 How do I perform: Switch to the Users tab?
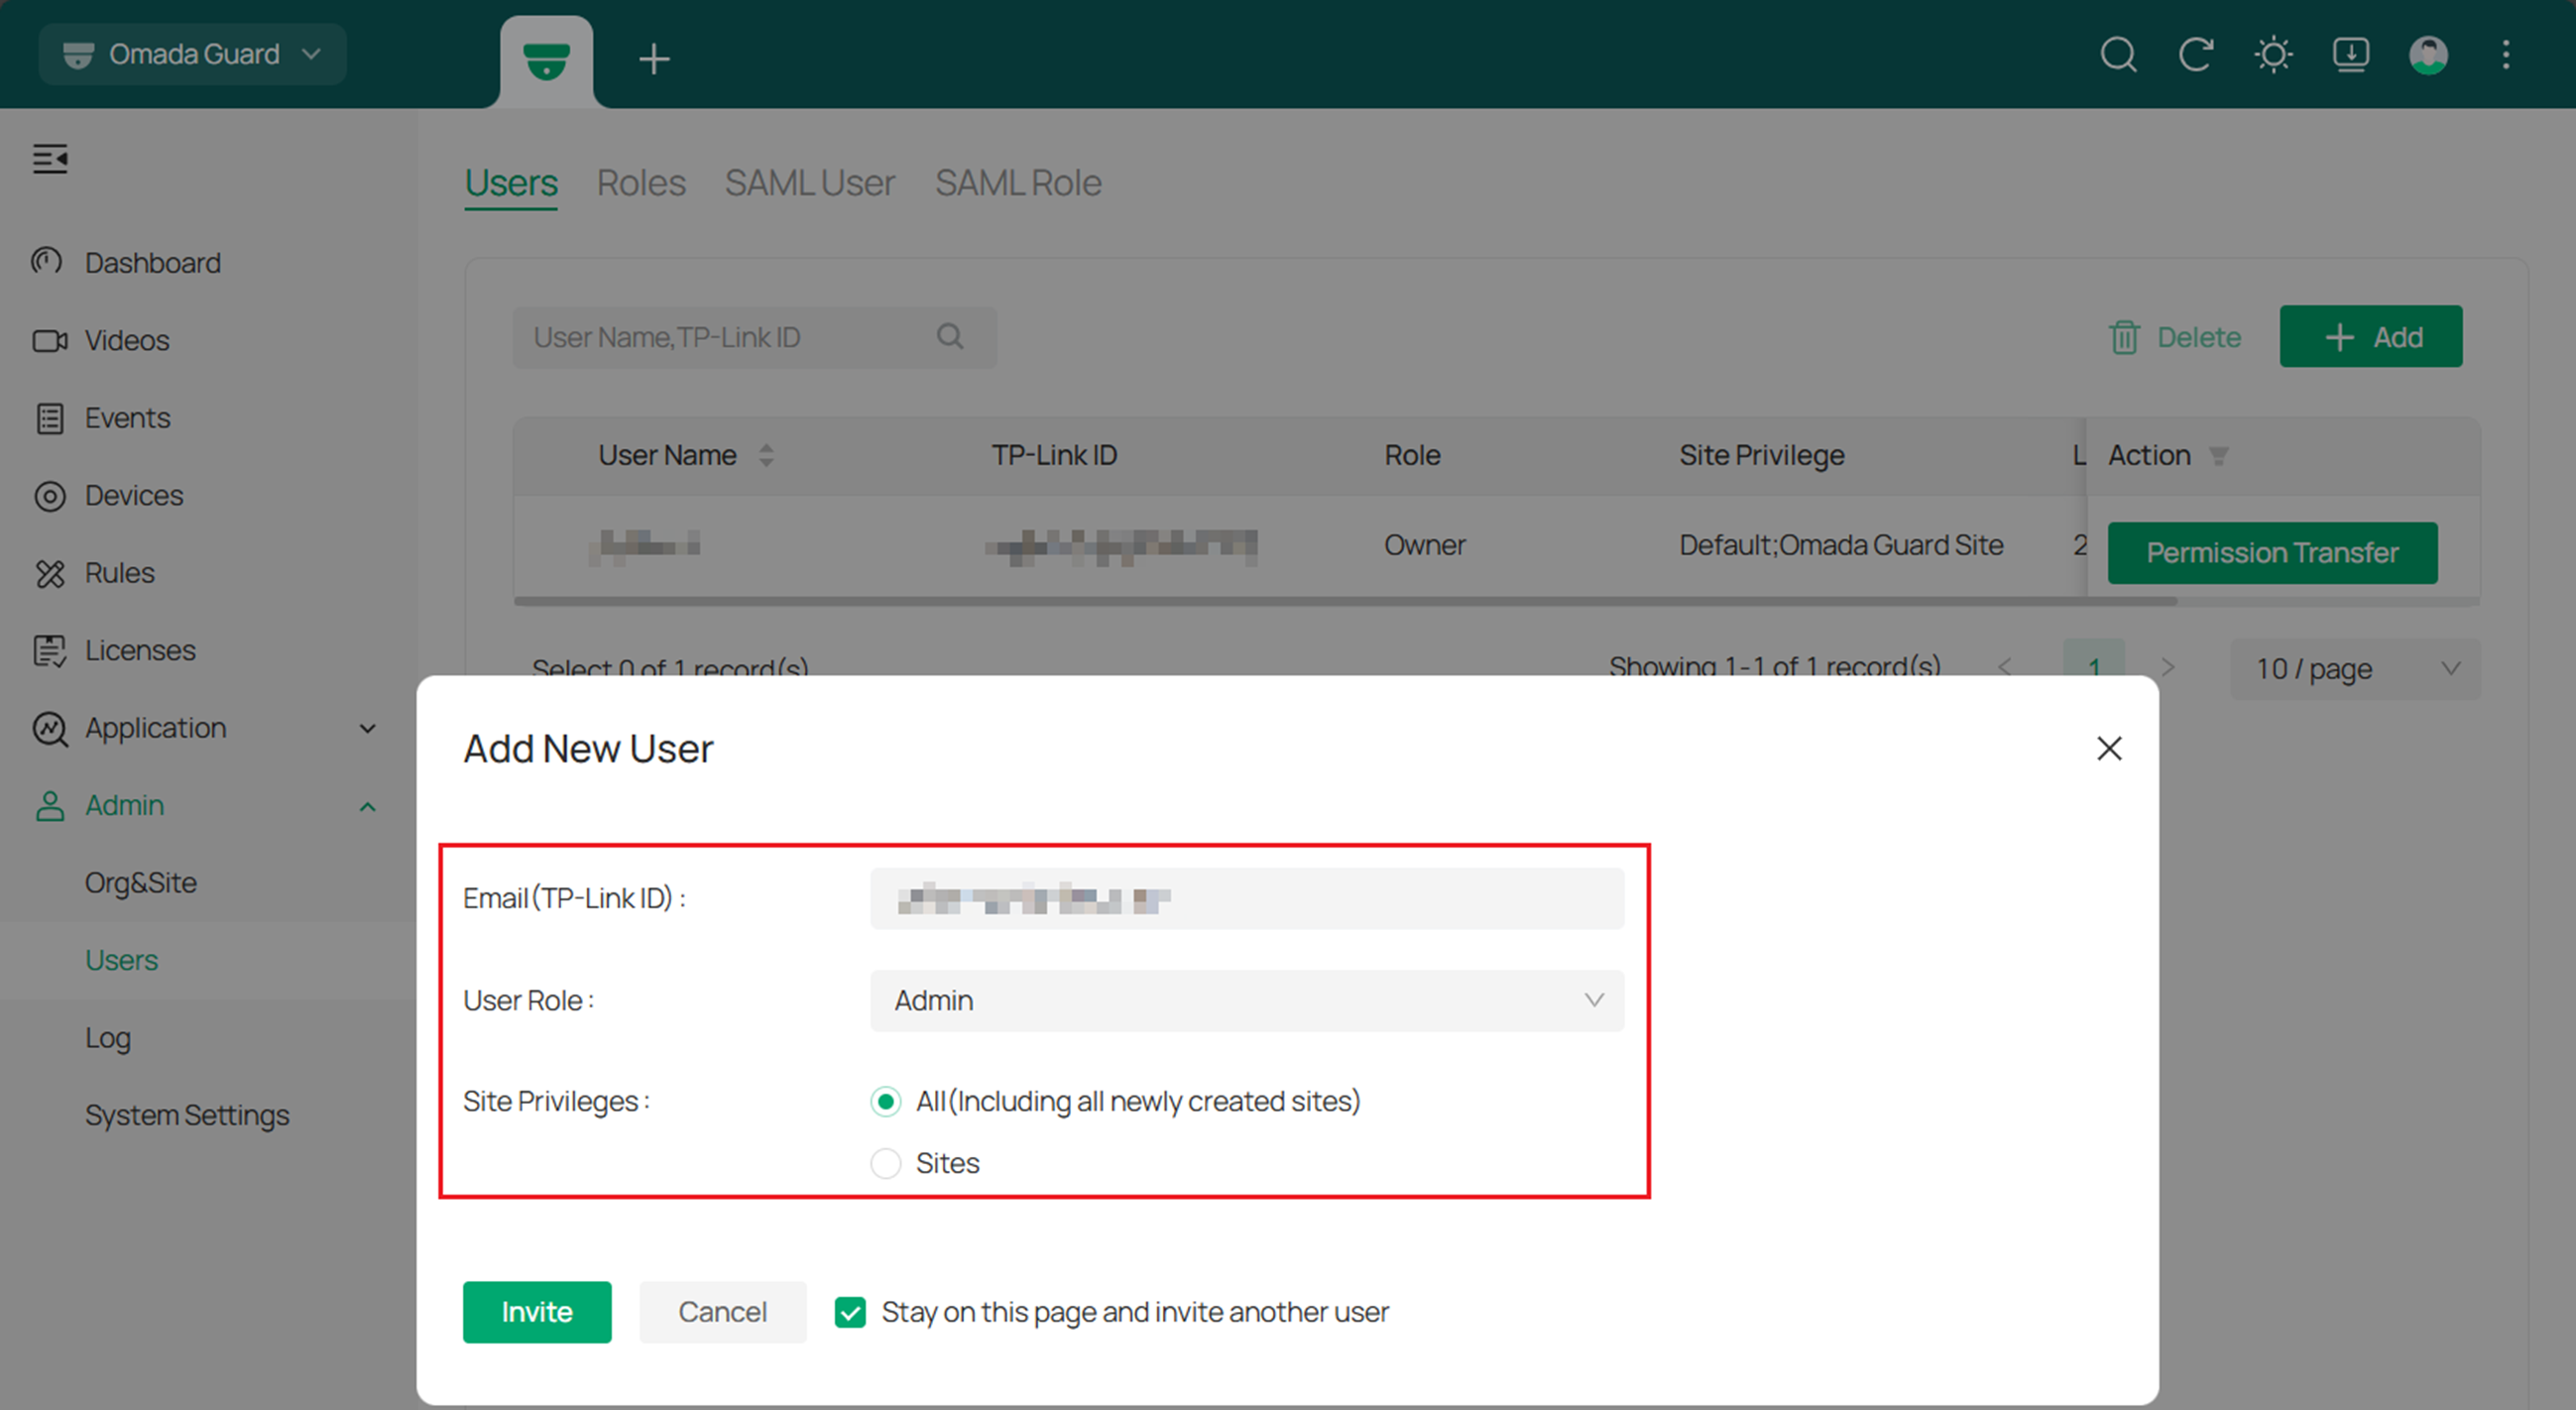click(x=511, y=184)
